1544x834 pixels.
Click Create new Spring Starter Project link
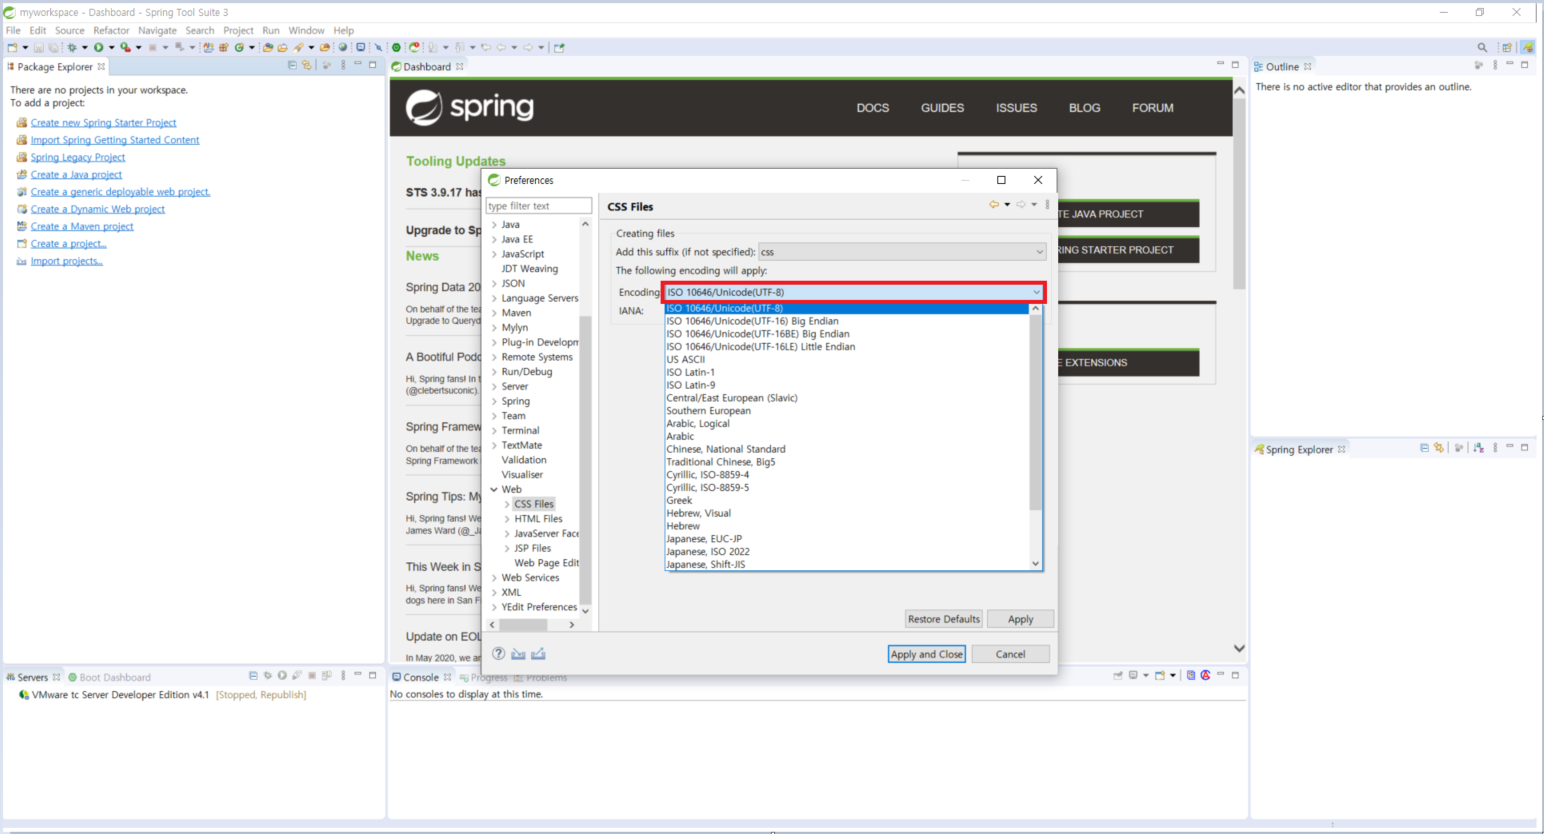[x=103, y=123]
